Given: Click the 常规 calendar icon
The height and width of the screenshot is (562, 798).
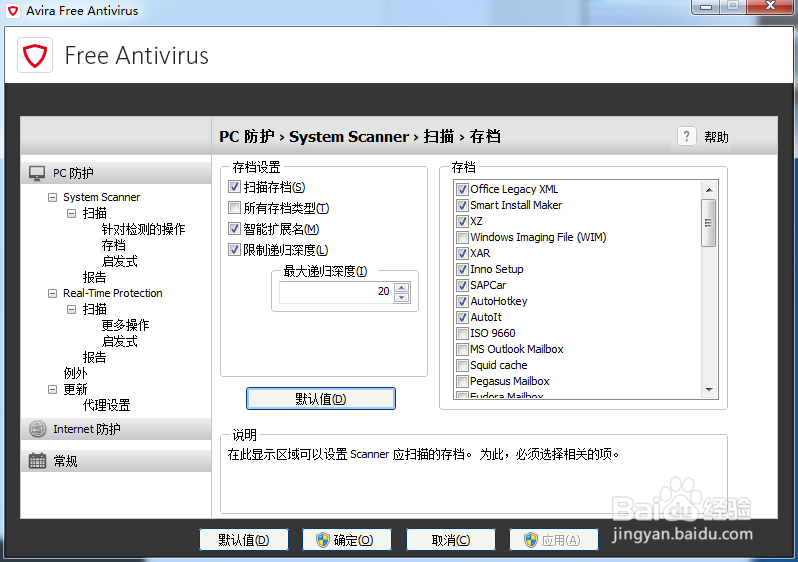Looking at the screenshot, I should click(37, 461).
